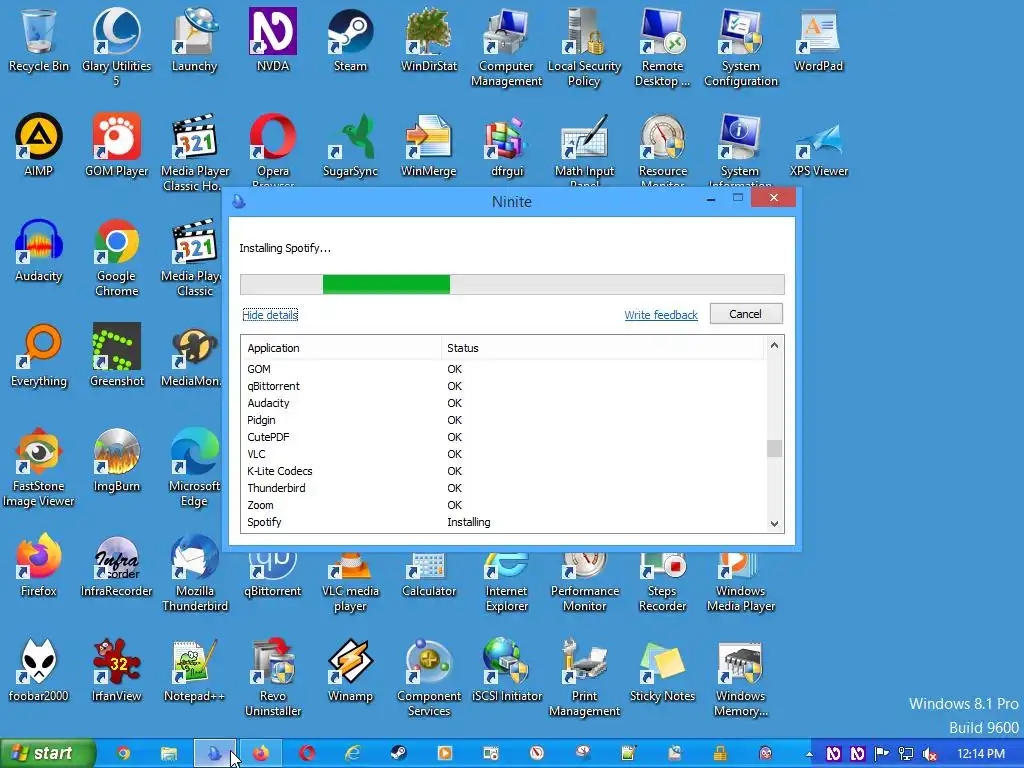This screenshot has width=1024, height=768.
Task: Select the Component Services shortcut
Action: pyautogui.click(x=428, y=677)
